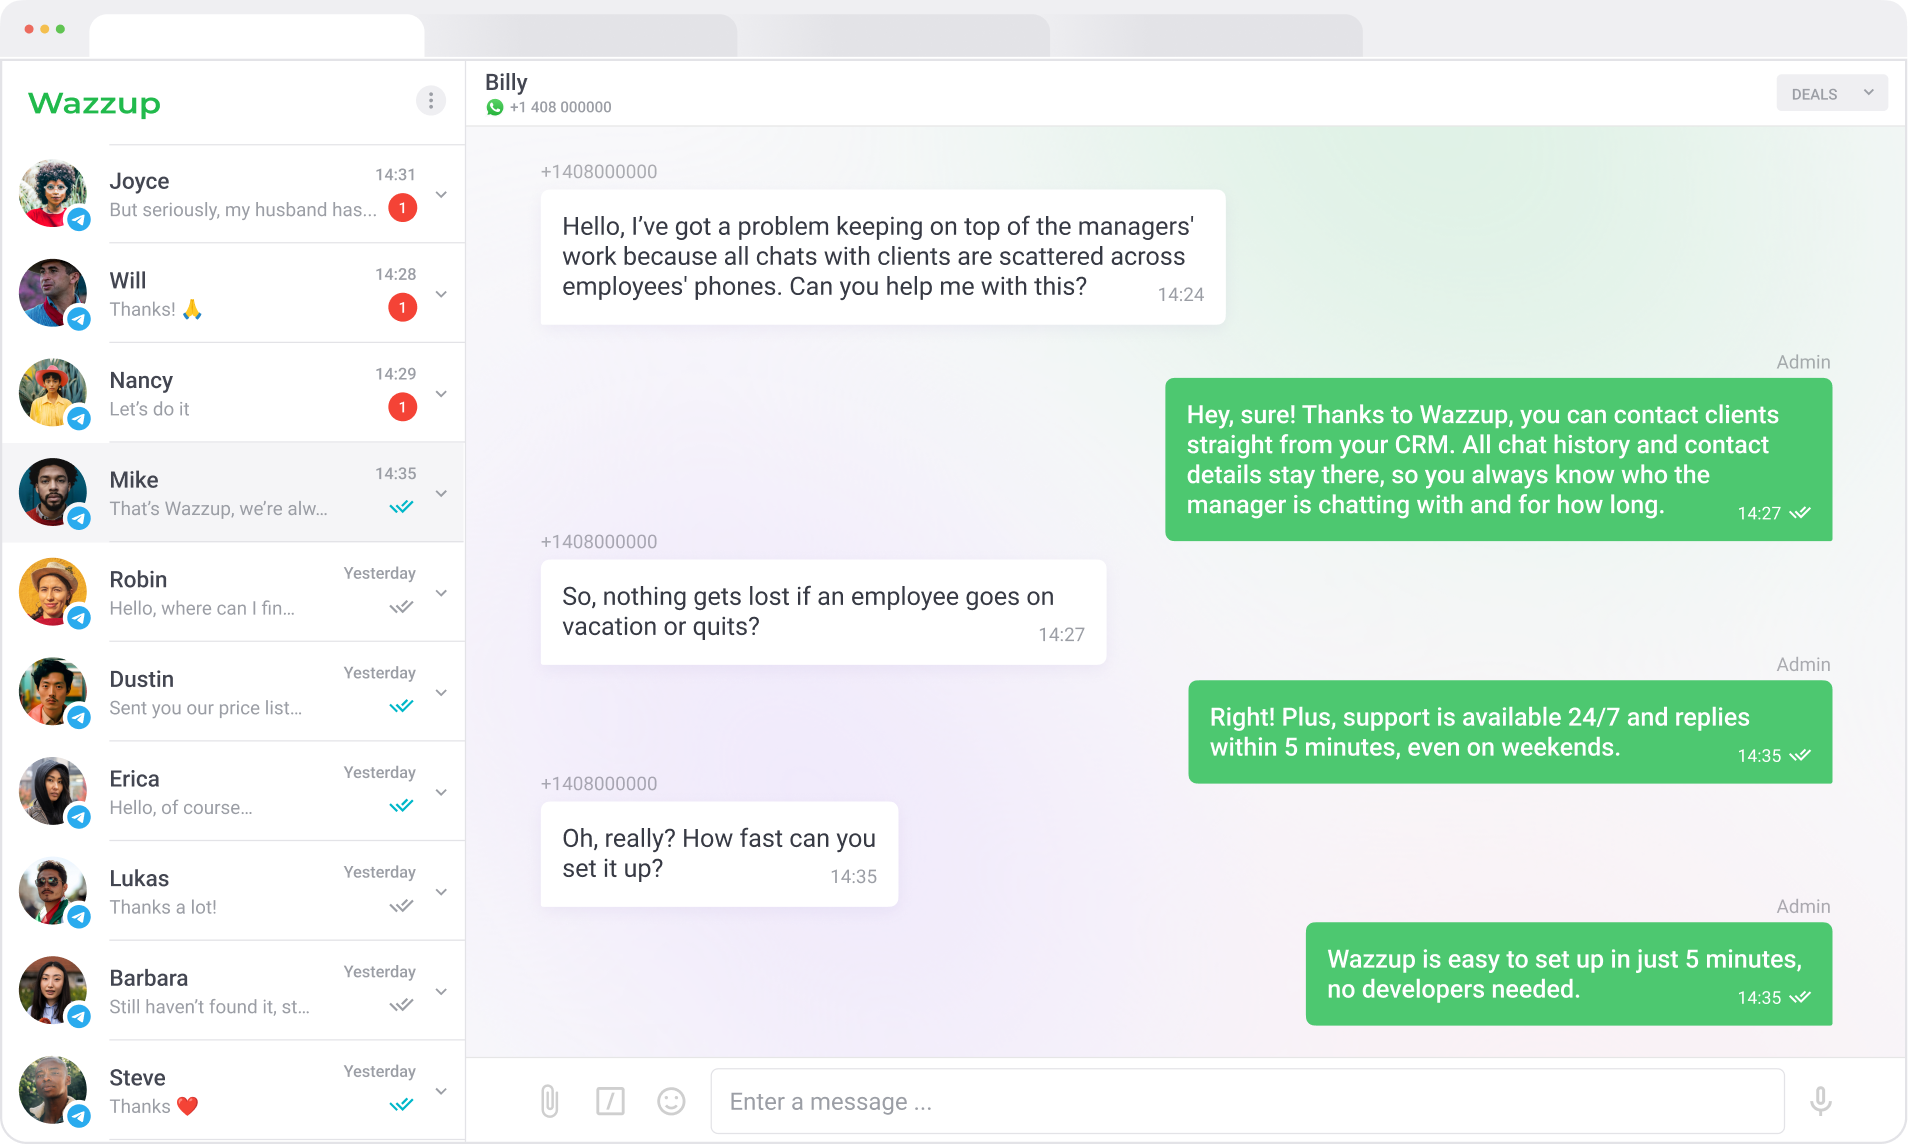Expand the chevron for Barbara's chat
Viewport: 1908px width, 1144px height.
441,991
